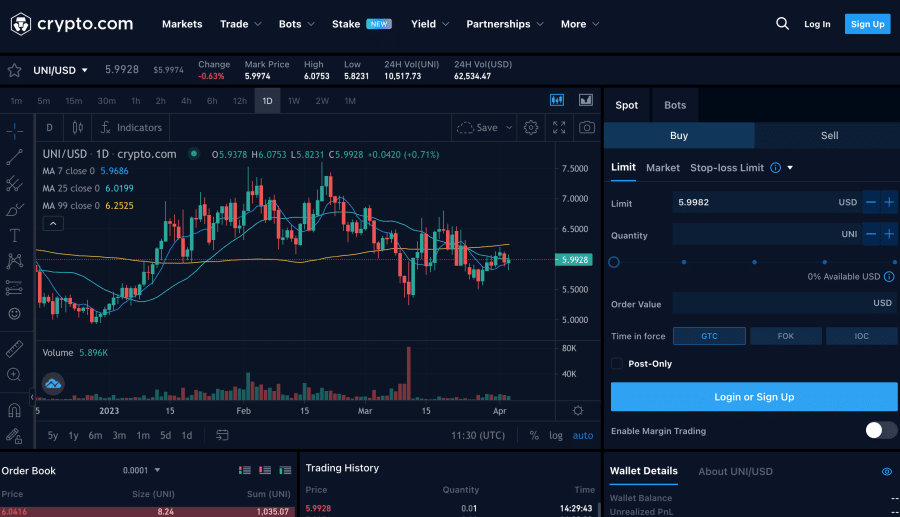Click the quantity percentage slider handle
The image size is (900, 517).
(614, 262)
